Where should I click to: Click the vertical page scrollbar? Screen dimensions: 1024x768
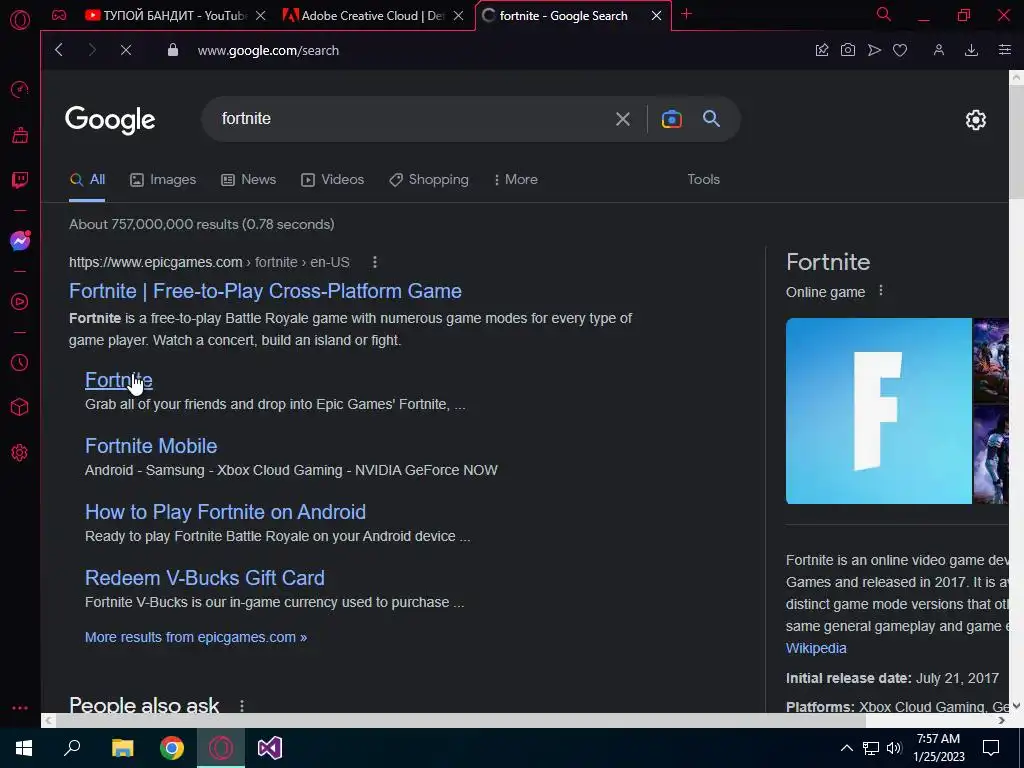pyautogui.click(x=1016, y=140)
